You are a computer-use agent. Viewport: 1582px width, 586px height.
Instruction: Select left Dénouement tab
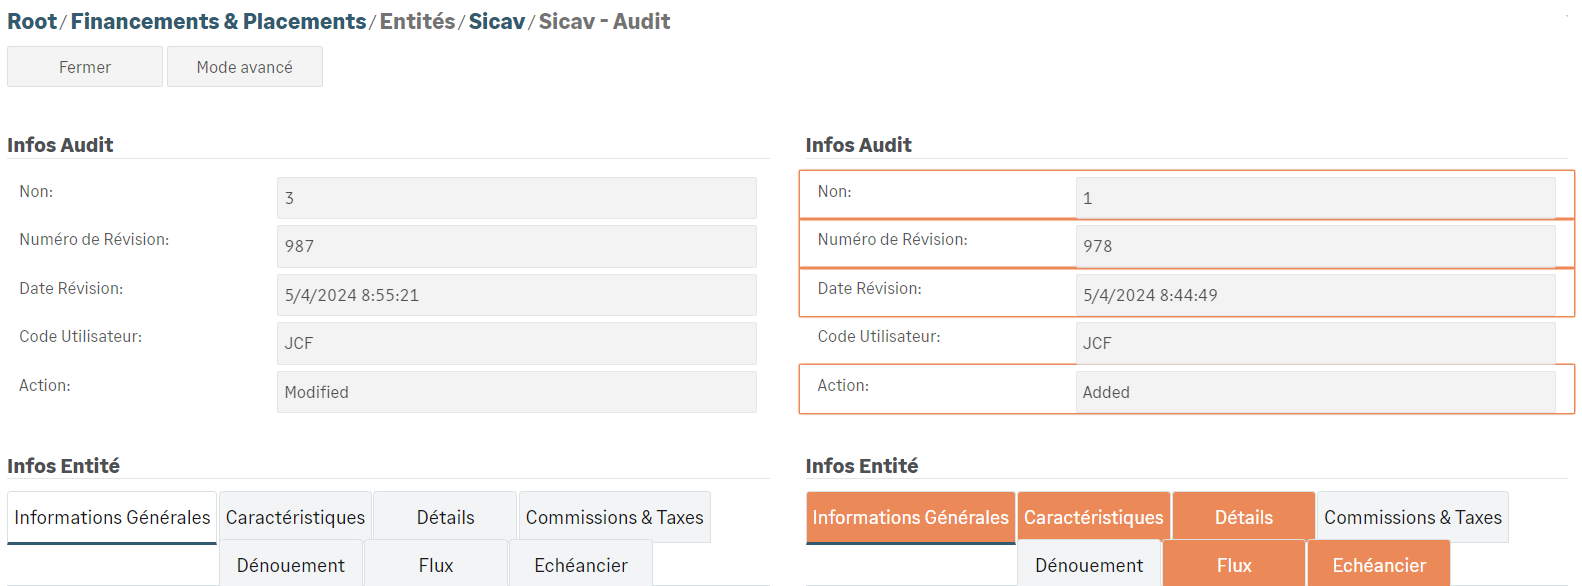pos(291,565)
